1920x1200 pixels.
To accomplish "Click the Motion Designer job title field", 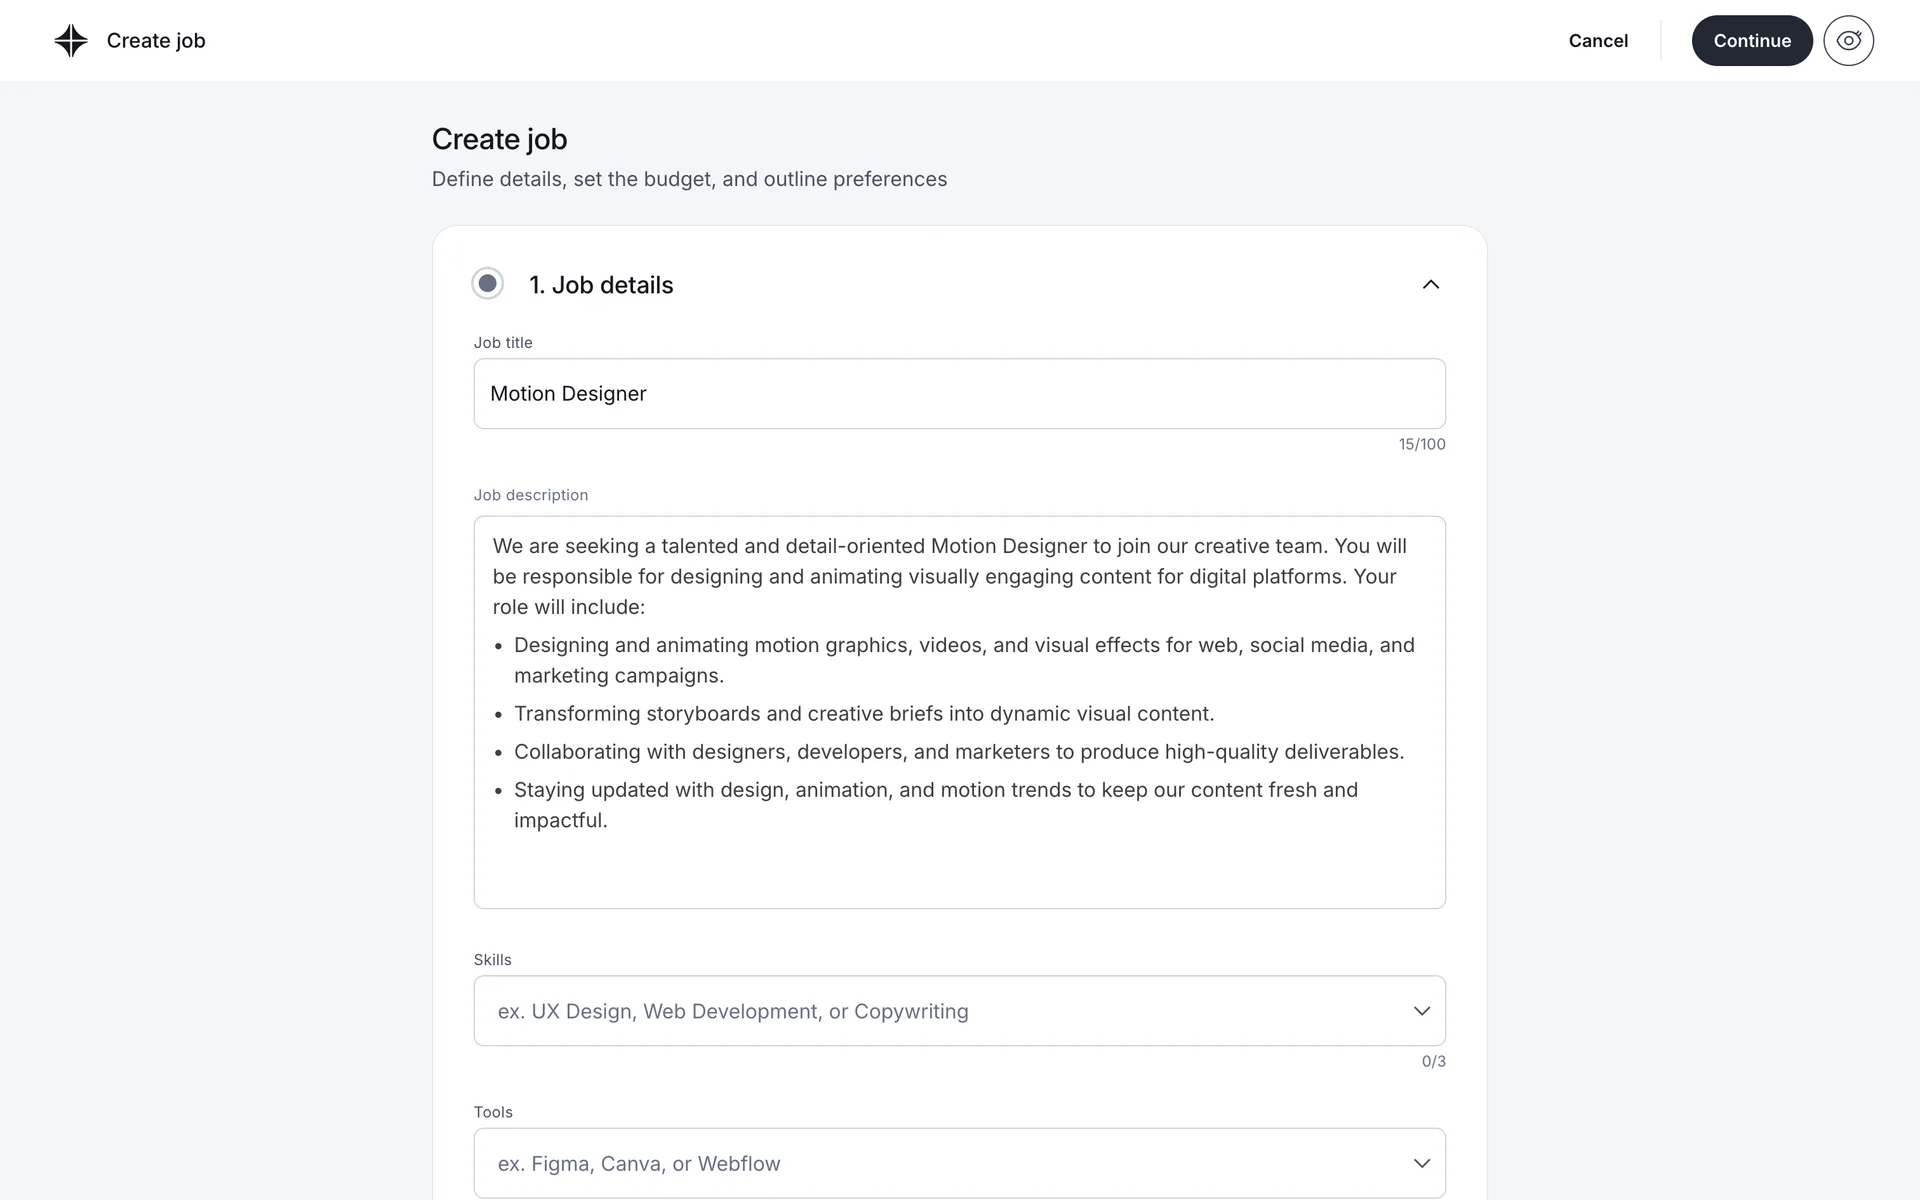I will click(958, 394).
